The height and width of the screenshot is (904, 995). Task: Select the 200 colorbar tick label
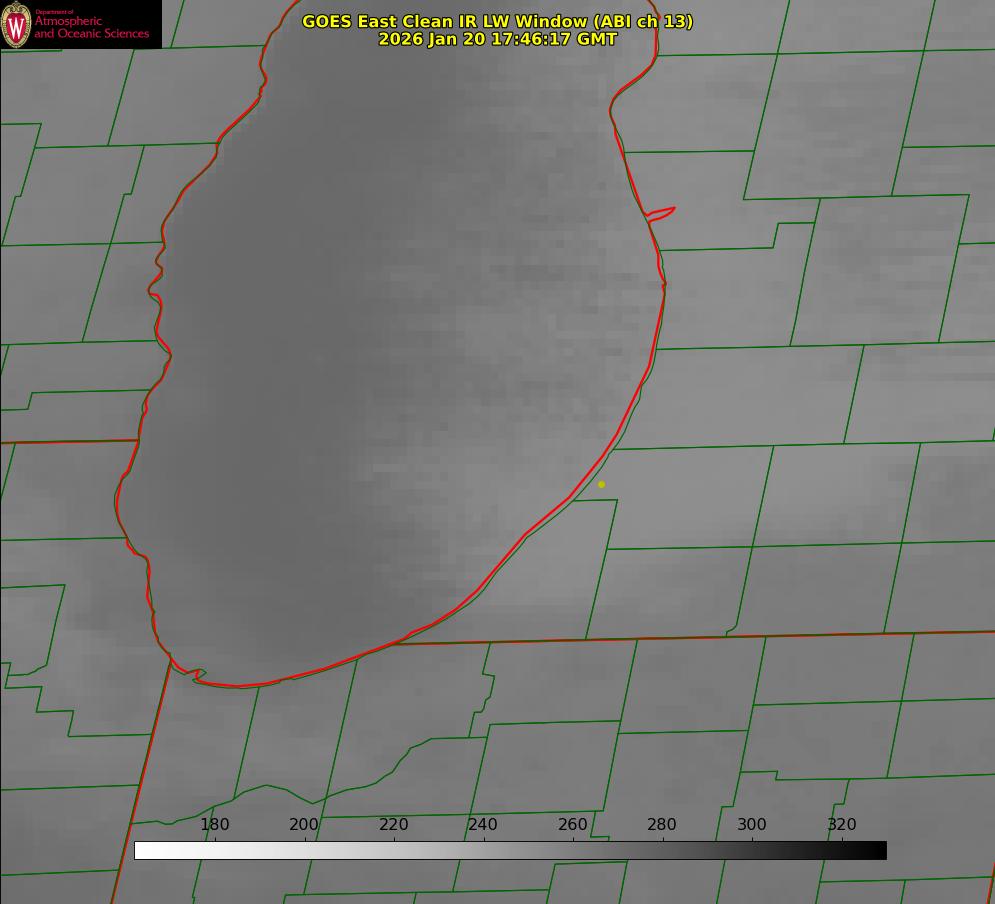pyautogui.click(x=304, y=824)
